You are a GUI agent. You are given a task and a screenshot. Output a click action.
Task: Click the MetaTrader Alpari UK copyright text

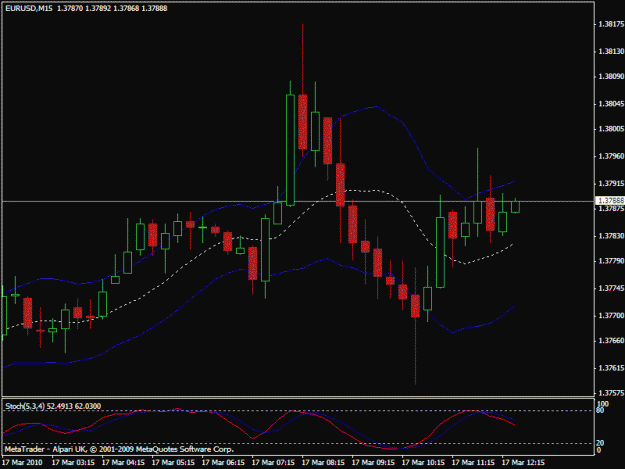pos(119,449)
